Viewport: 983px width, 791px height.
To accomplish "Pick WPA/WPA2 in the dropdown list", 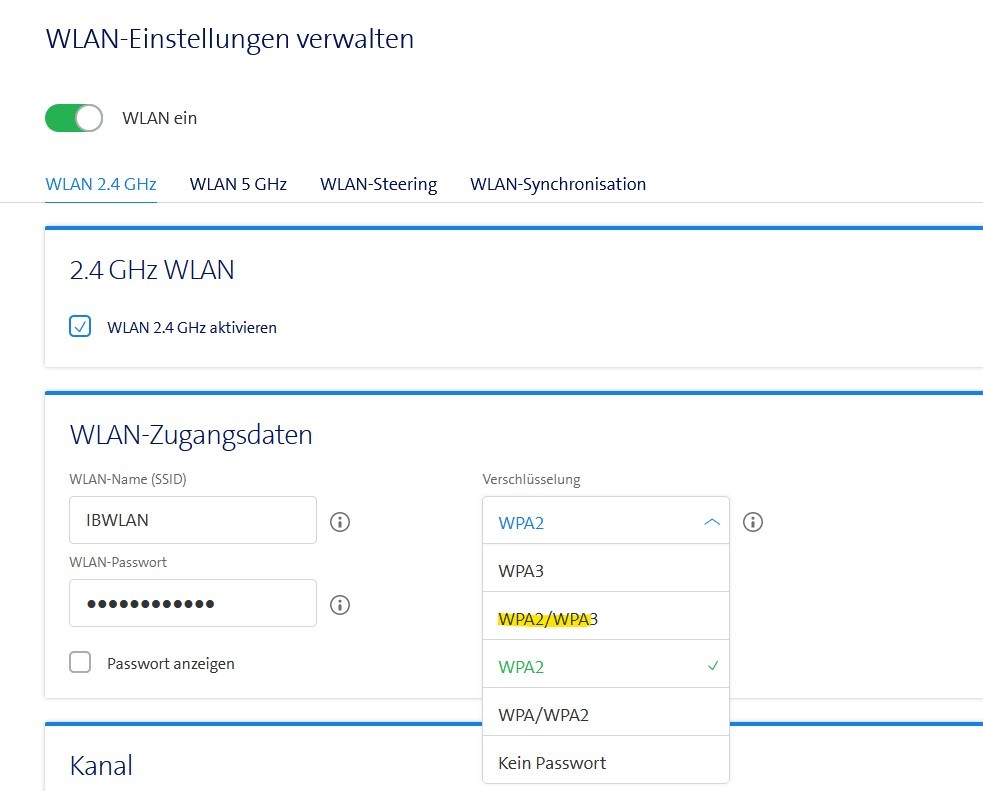I will pyautogui.click(x=605, y=715).
